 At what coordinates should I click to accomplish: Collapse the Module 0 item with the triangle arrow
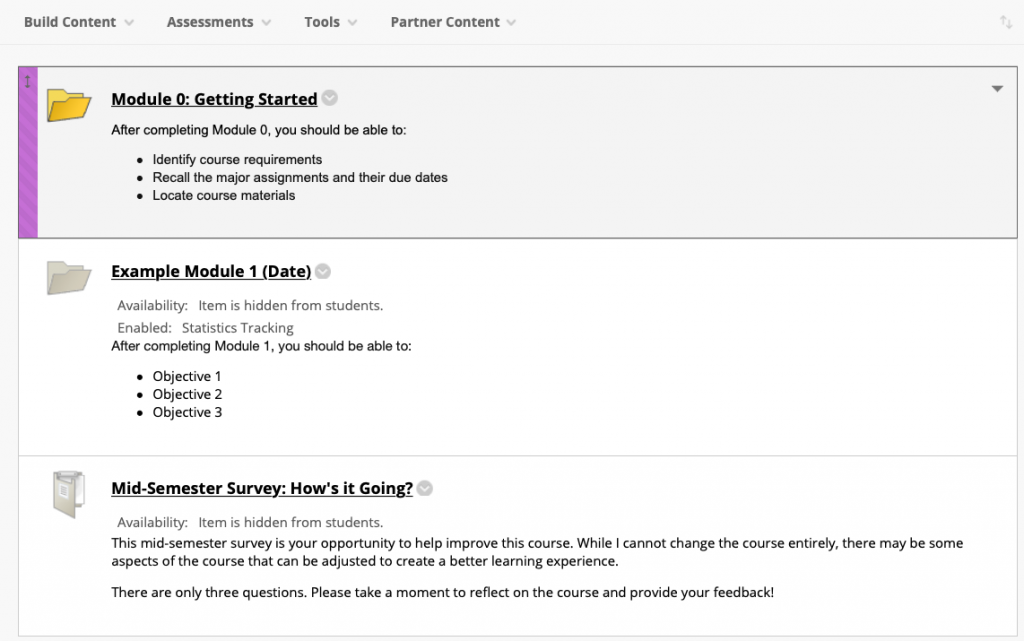tap(997, 89)
